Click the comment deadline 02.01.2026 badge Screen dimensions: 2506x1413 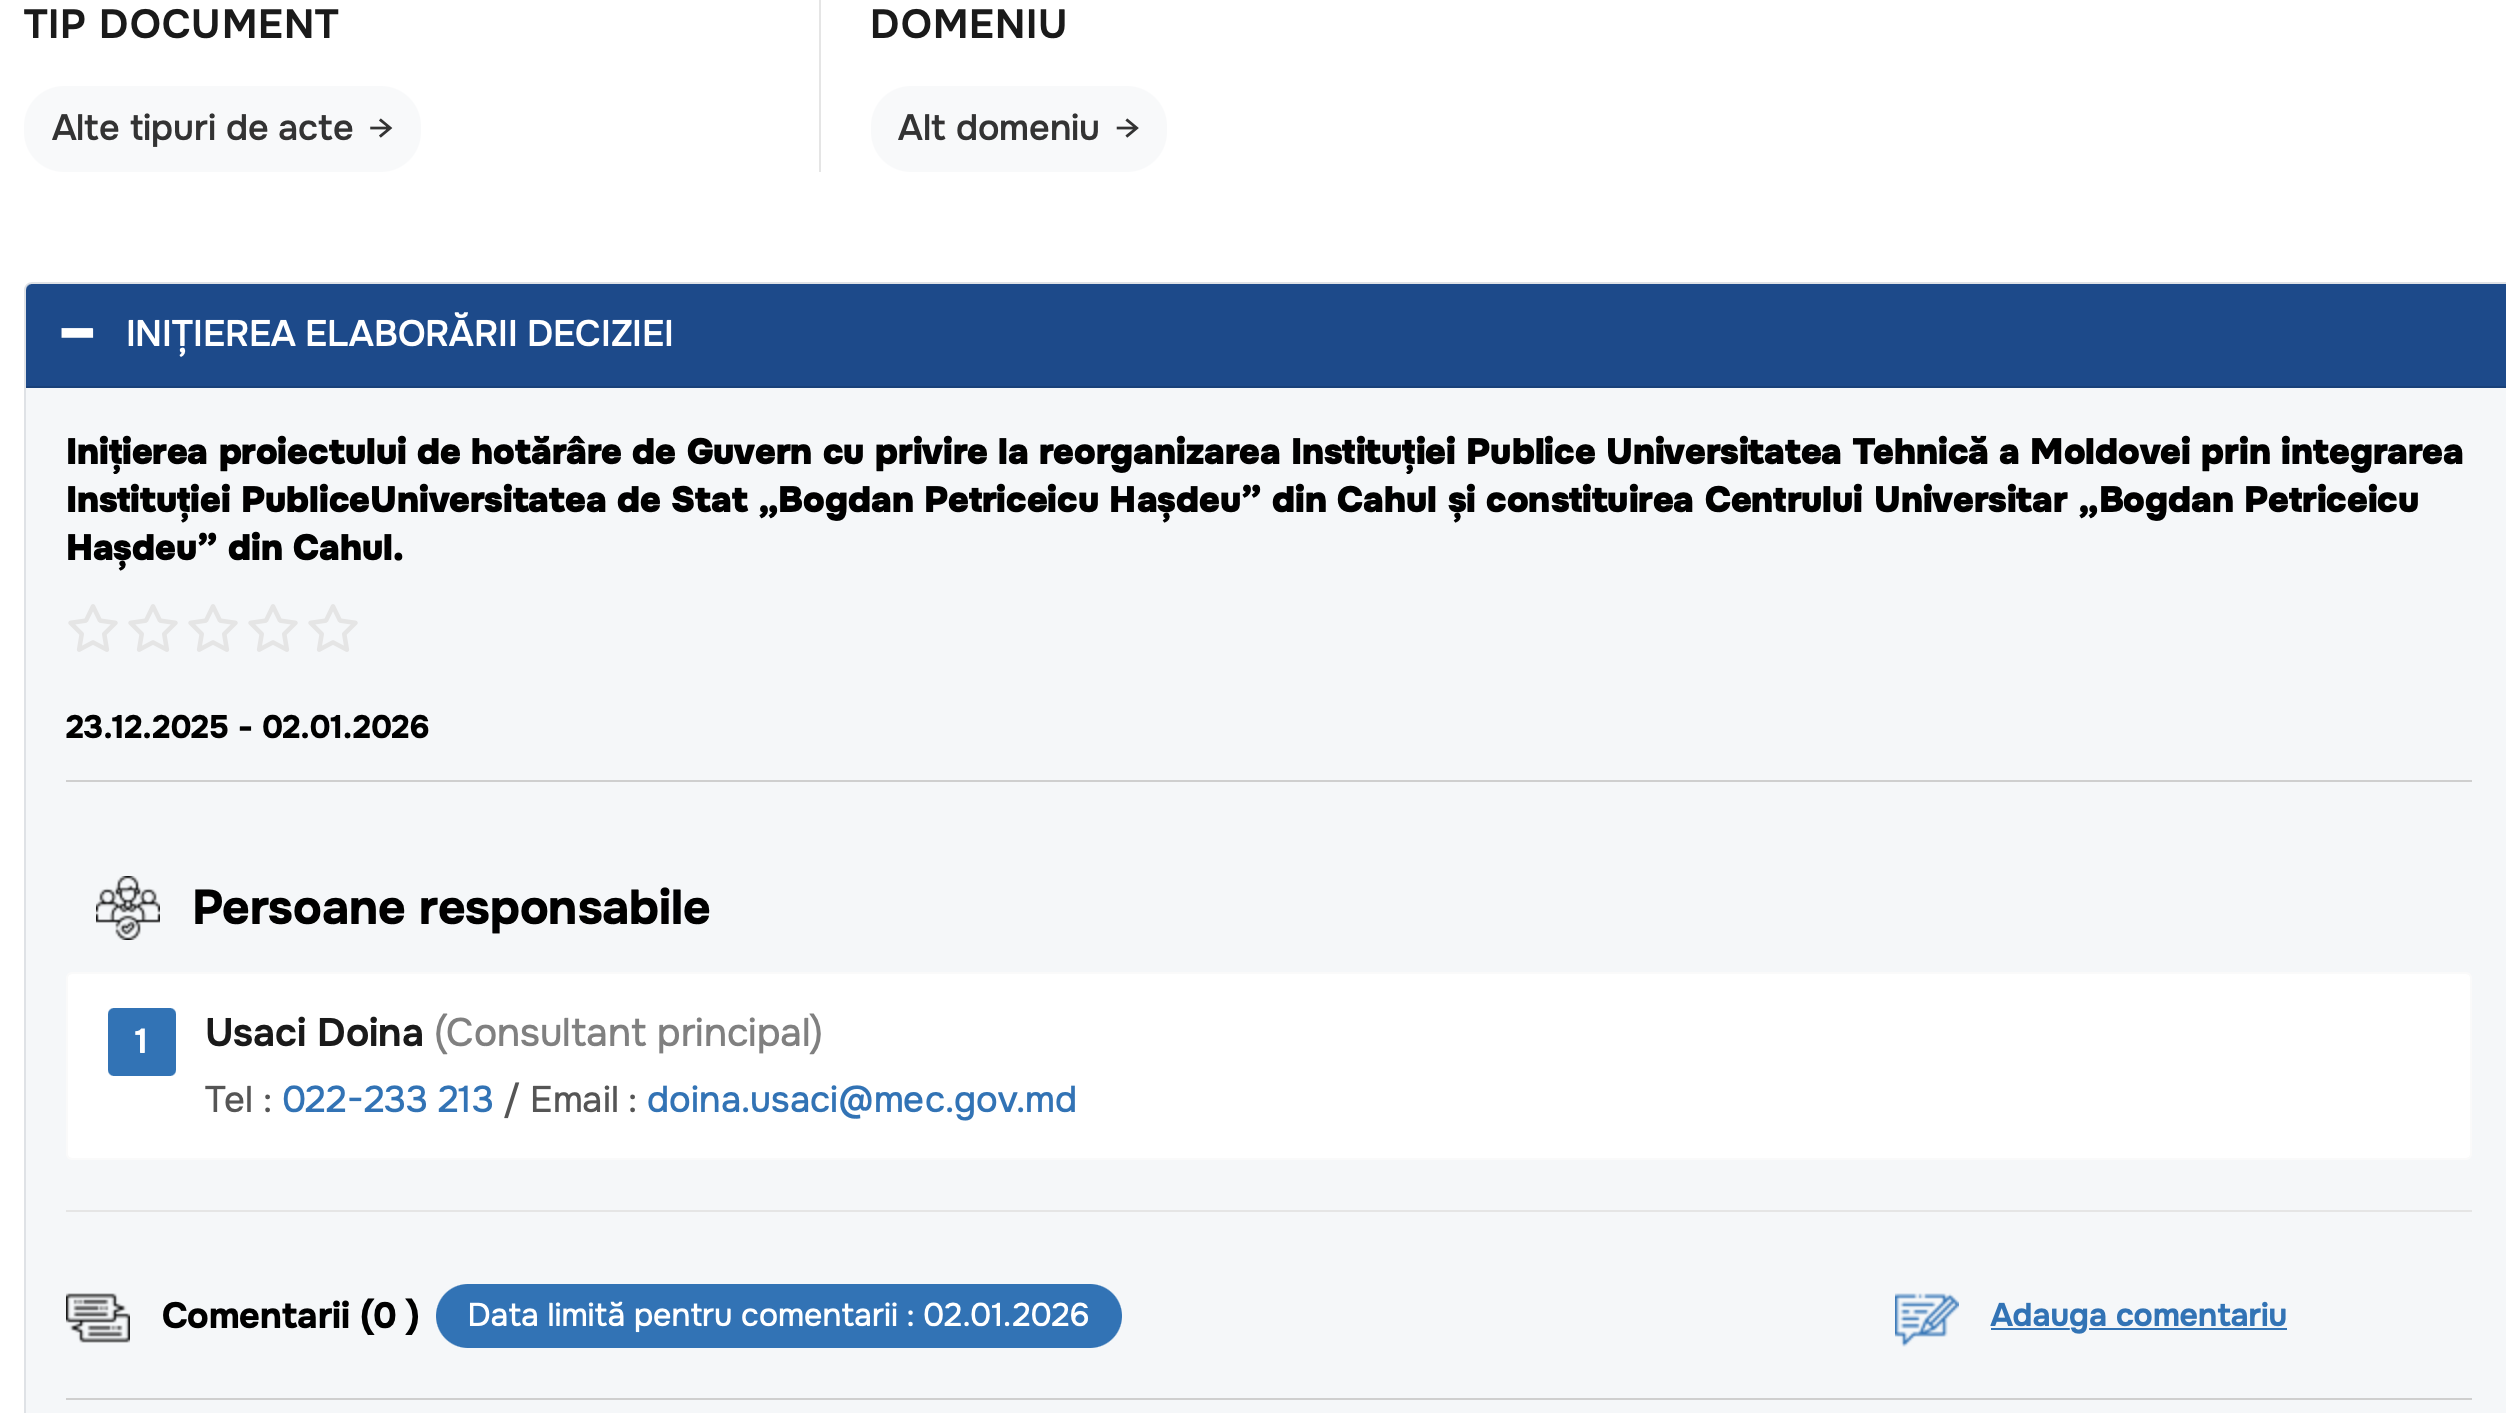click(778, 1315)
